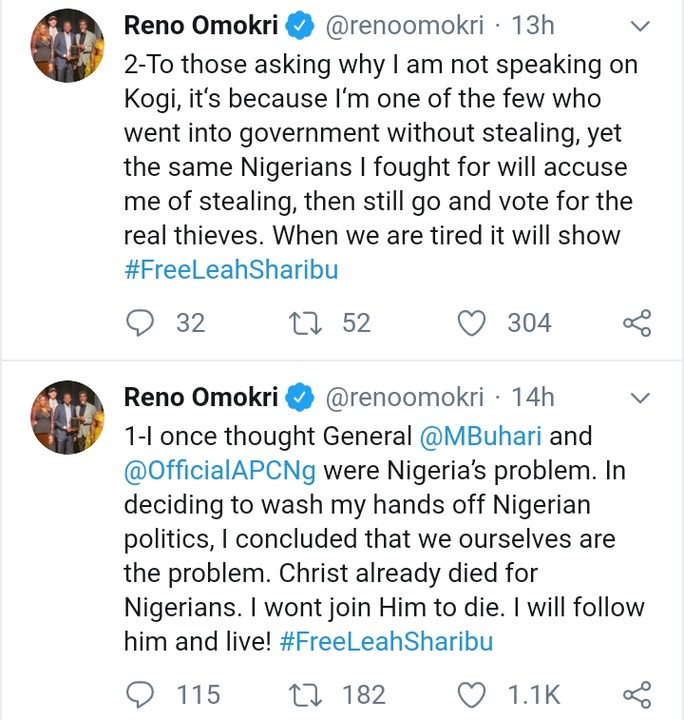Open the 13h timestamp of first tweet
Image resolution: width=684 pixels, height=720 pixels.
click(x=532, y=26)
